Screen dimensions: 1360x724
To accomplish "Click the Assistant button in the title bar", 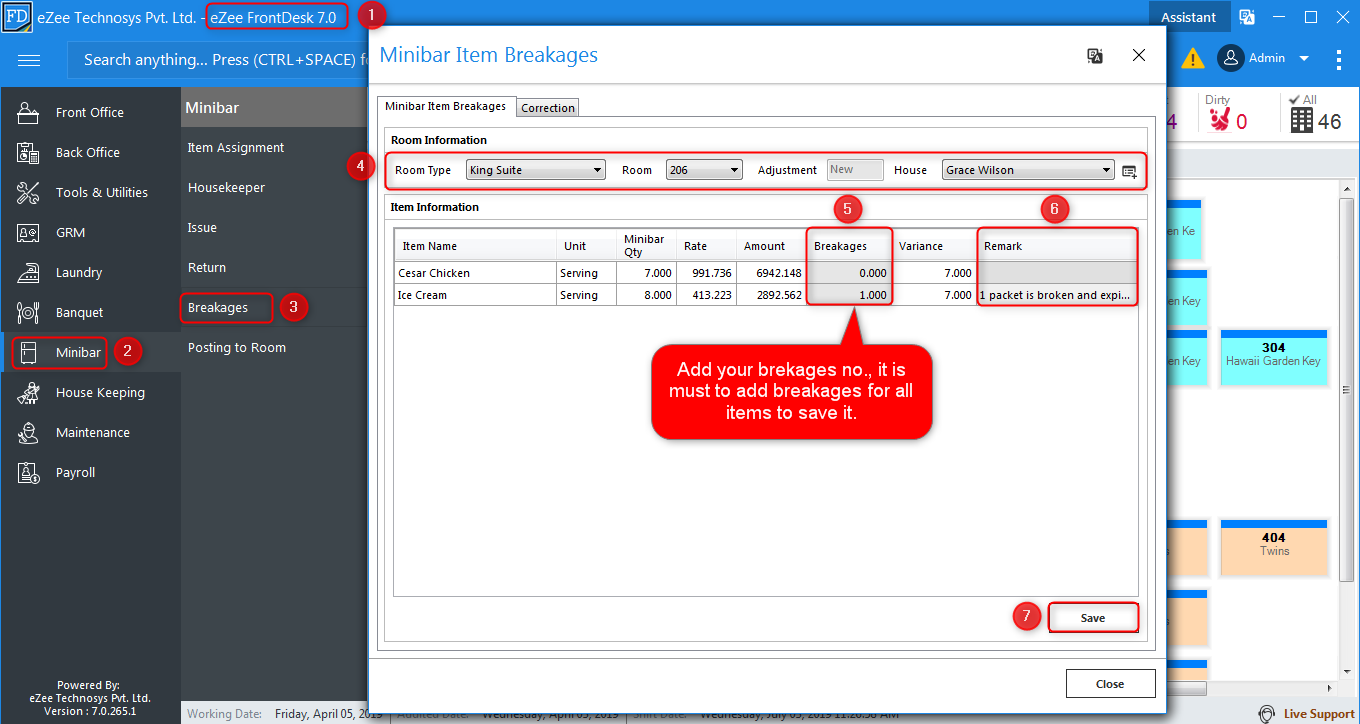I will pyautogui.click(x=1189, y=17).
